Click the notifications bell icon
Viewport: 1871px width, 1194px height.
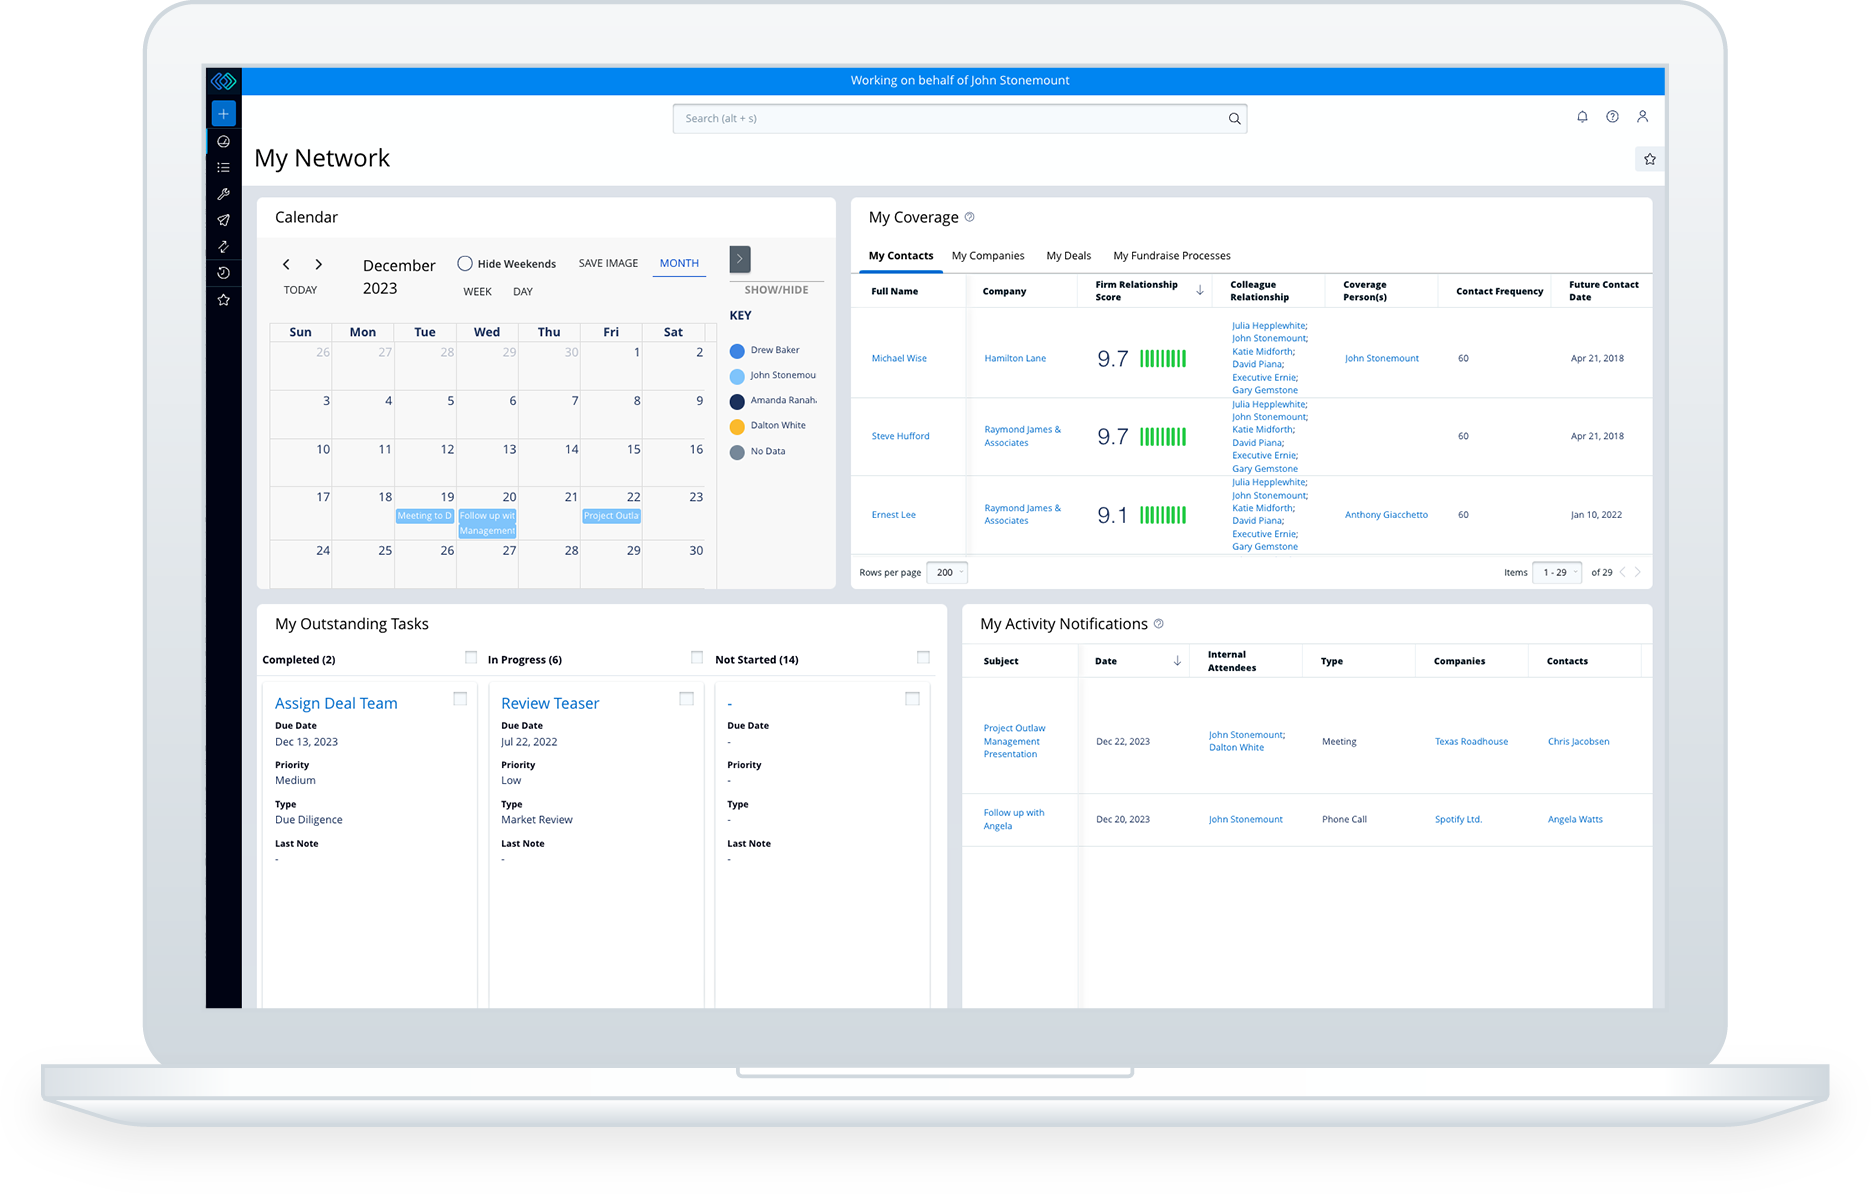pos(1582,117)
